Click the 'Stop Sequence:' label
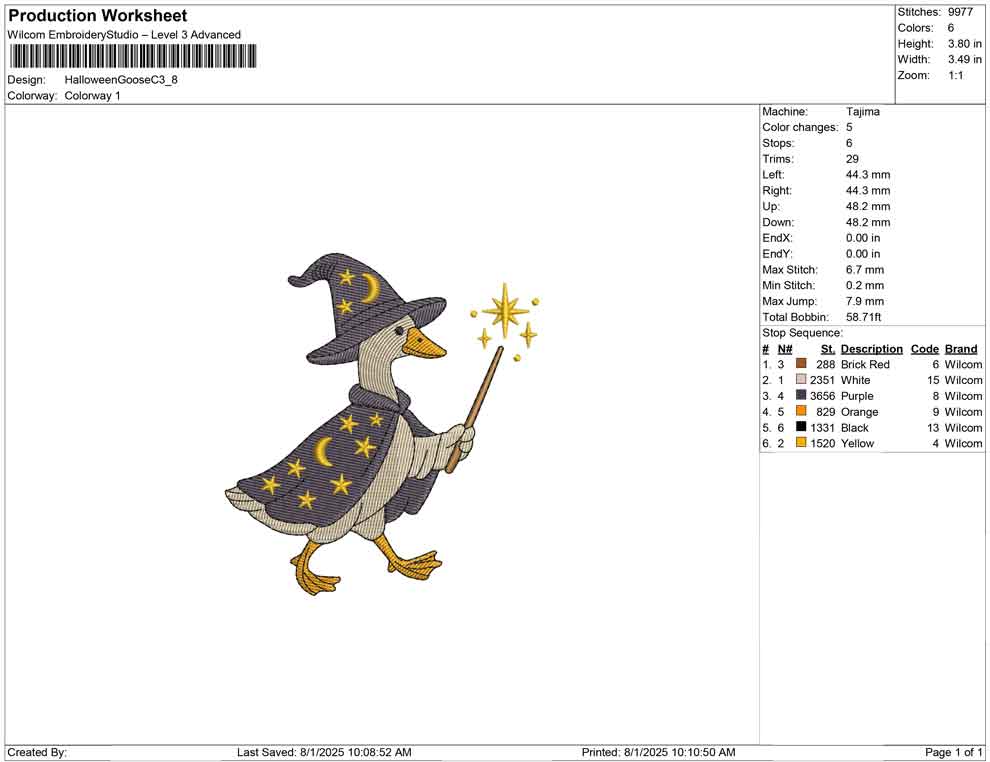Image resolution: width=990 pixels, height=762 pixels. click(802, 333)
